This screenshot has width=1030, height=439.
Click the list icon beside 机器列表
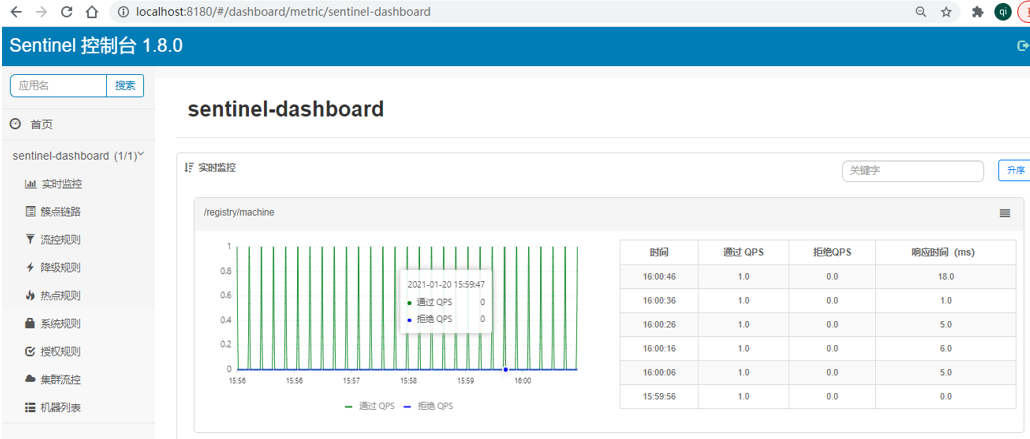30,407
